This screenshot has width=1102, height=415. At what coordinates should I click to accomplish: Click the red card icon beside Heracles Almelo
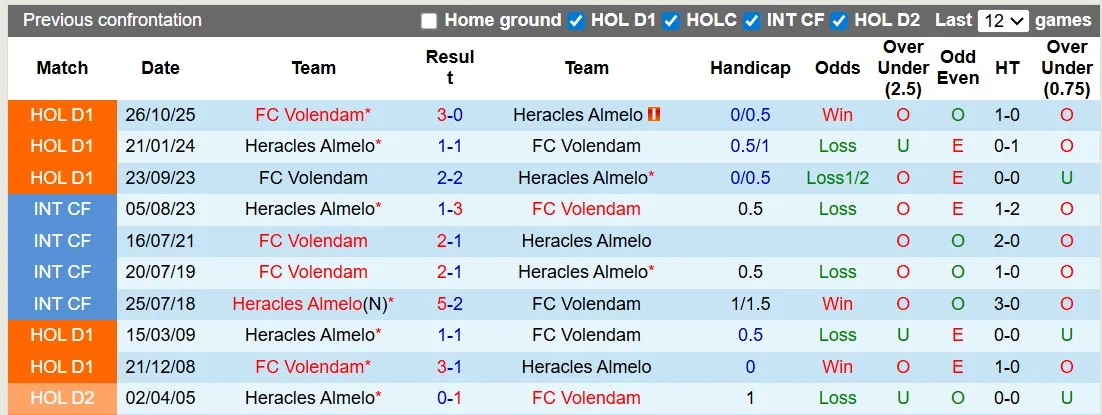point(654,114)
